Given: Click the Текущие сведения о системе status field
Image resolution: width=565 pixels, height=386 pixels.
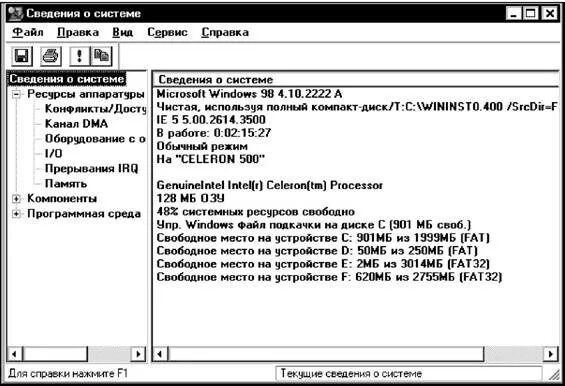Looking at the screenshot, I should coord(409,374).
